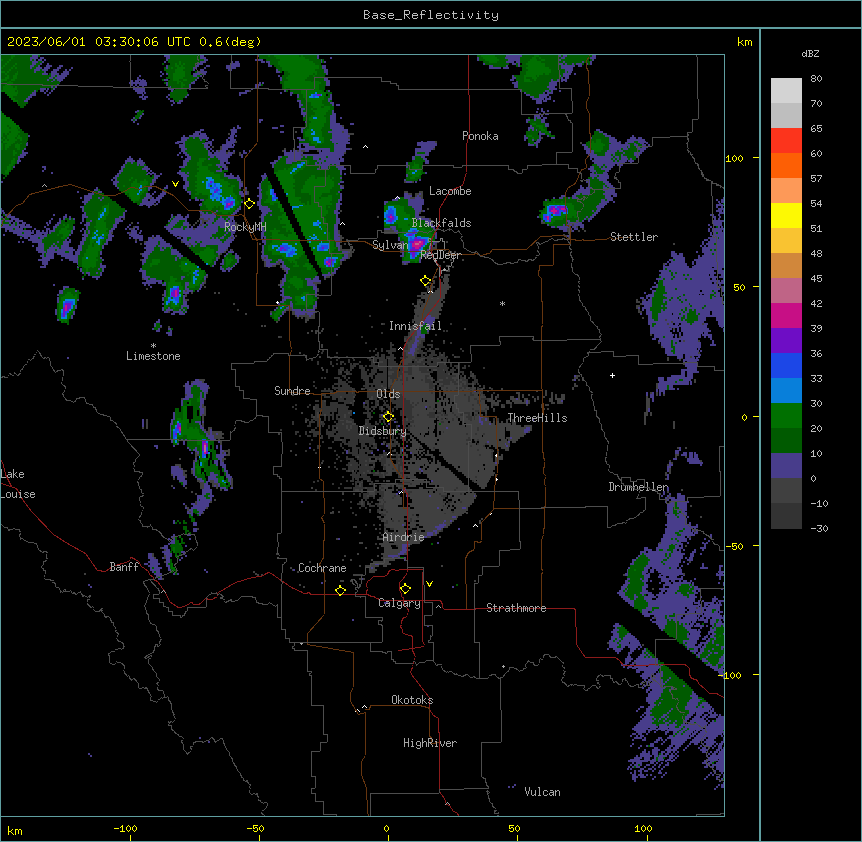862x842 pixels.
Task: Click the -30 value in the dBZ legend
Action: point(819,528)
